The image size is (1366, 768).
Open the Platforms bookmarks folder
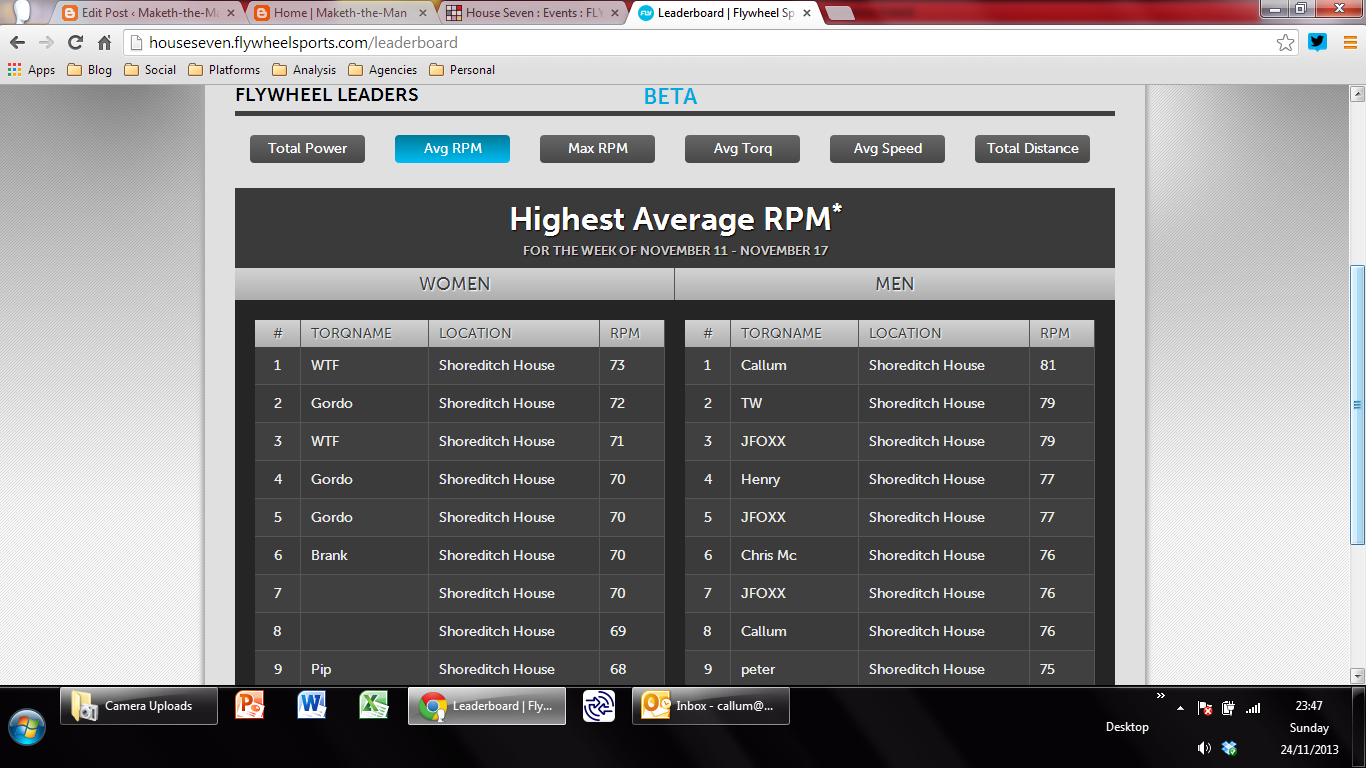click(x=224, y=70)
